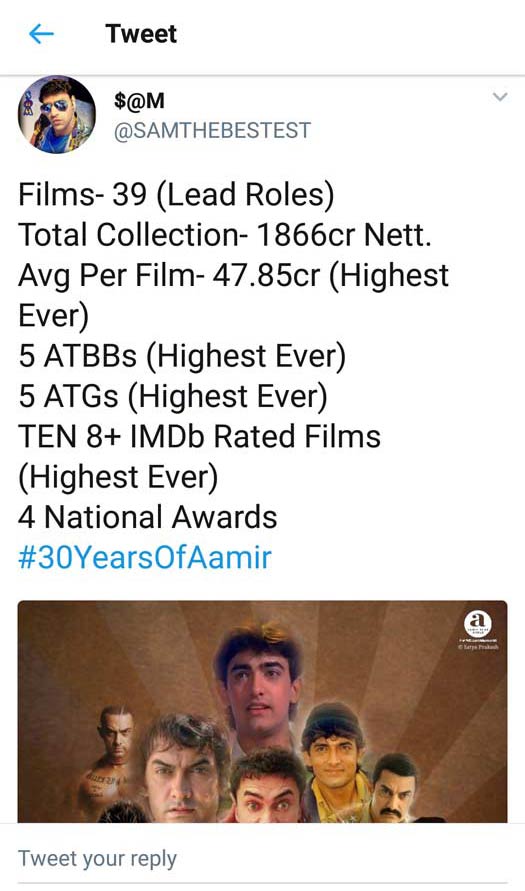Focus the 'Tweet your reply' field
525x891 pixels.
pyautogui.click(x=262, y=858)
